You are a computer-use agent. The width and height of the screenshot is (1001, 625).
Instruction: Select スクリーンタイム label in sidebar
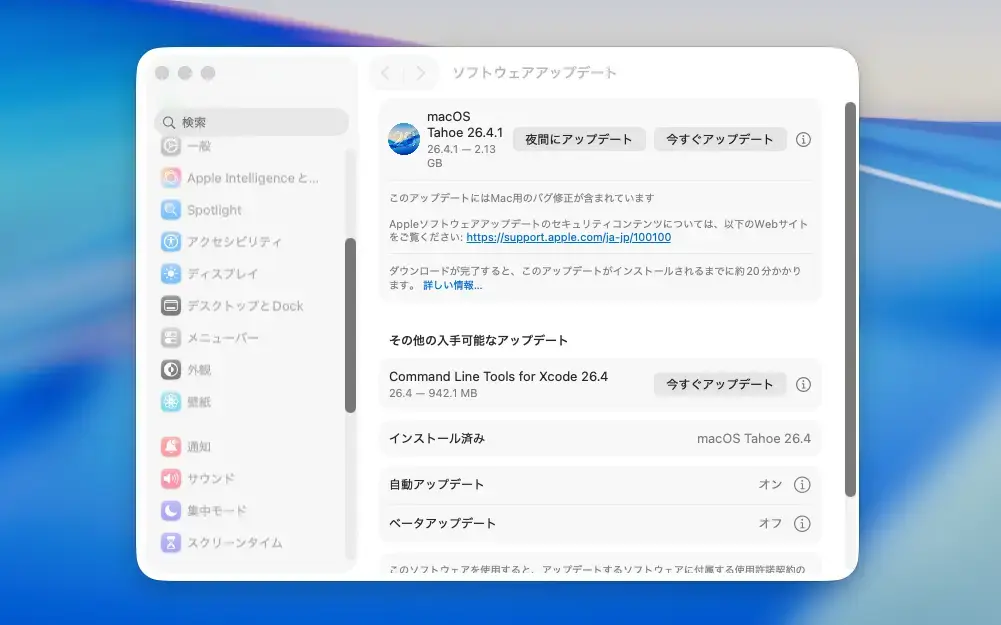tap(235, 543)
